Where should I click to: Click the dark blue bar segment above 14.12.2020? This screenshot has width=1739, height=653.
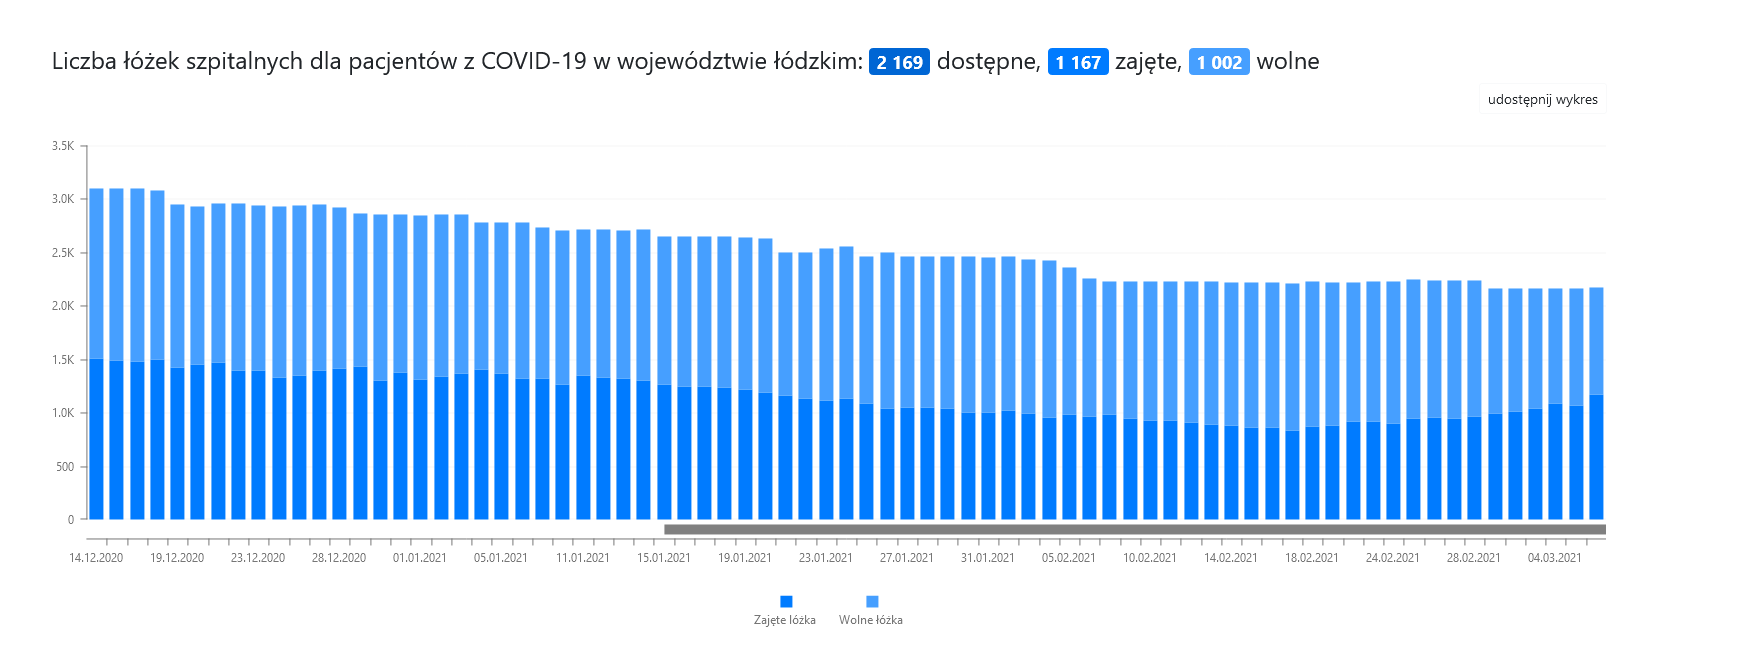point(96,439)
